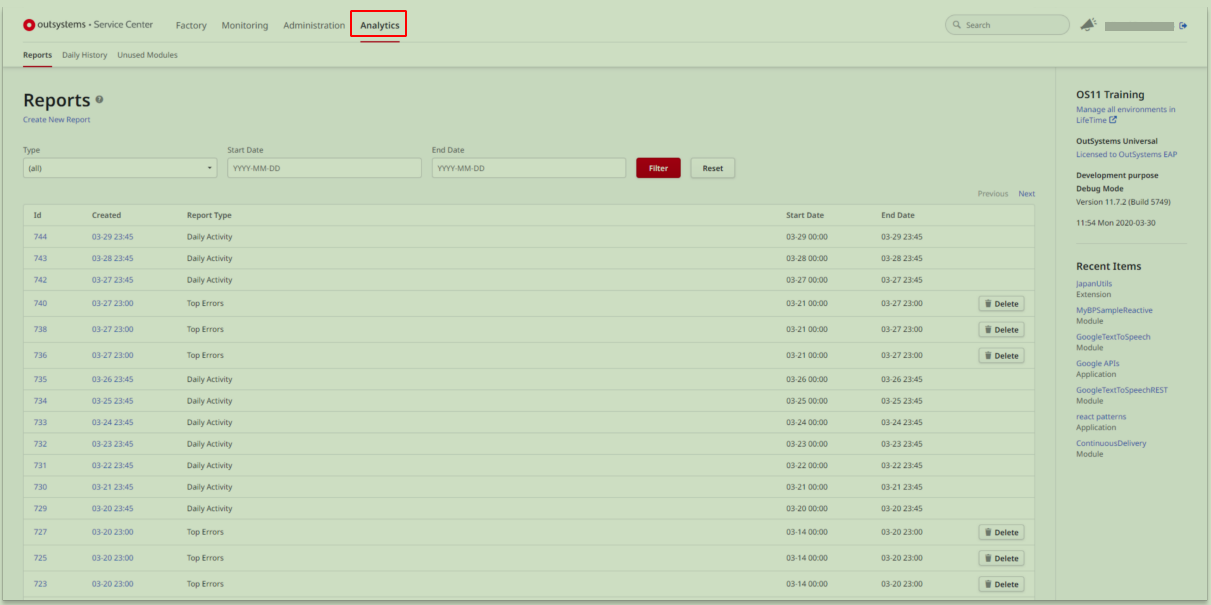Click the Start Date input field
Screen dimensions: 1211x605
pyautogui.click(x=323, y=167)
